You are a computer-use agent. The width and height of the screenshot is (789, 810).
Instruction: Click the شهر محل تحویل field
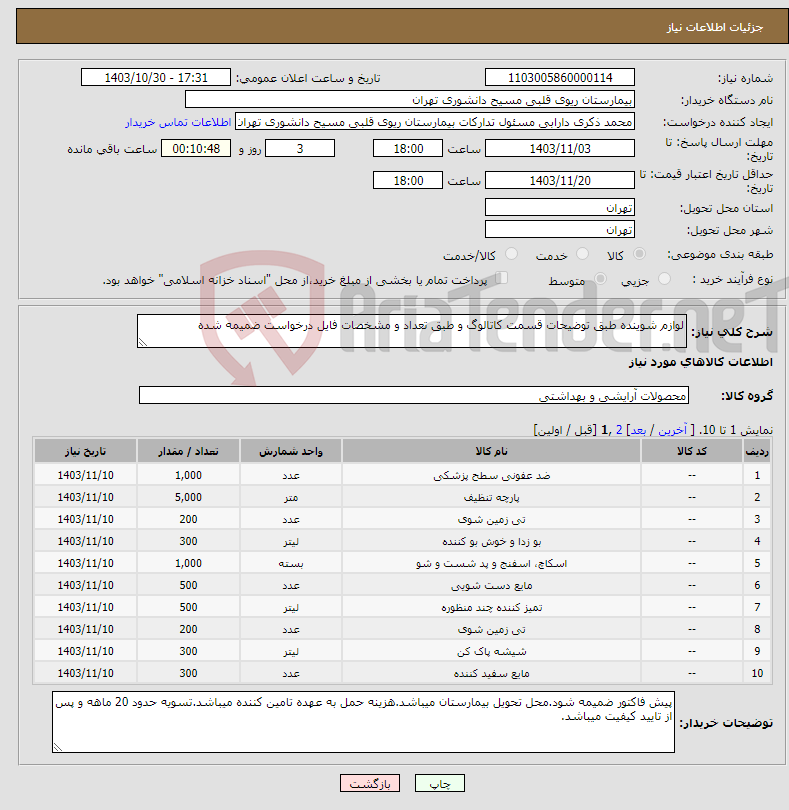[560, 229]
